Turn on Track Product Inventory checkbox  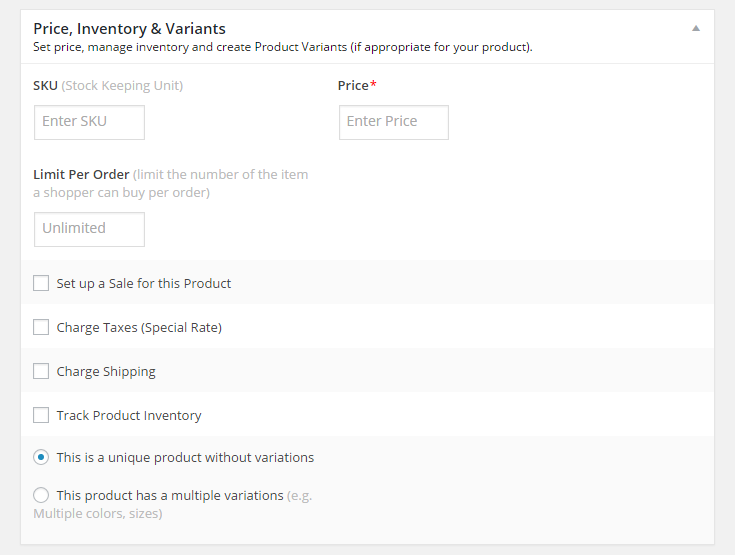41,415
